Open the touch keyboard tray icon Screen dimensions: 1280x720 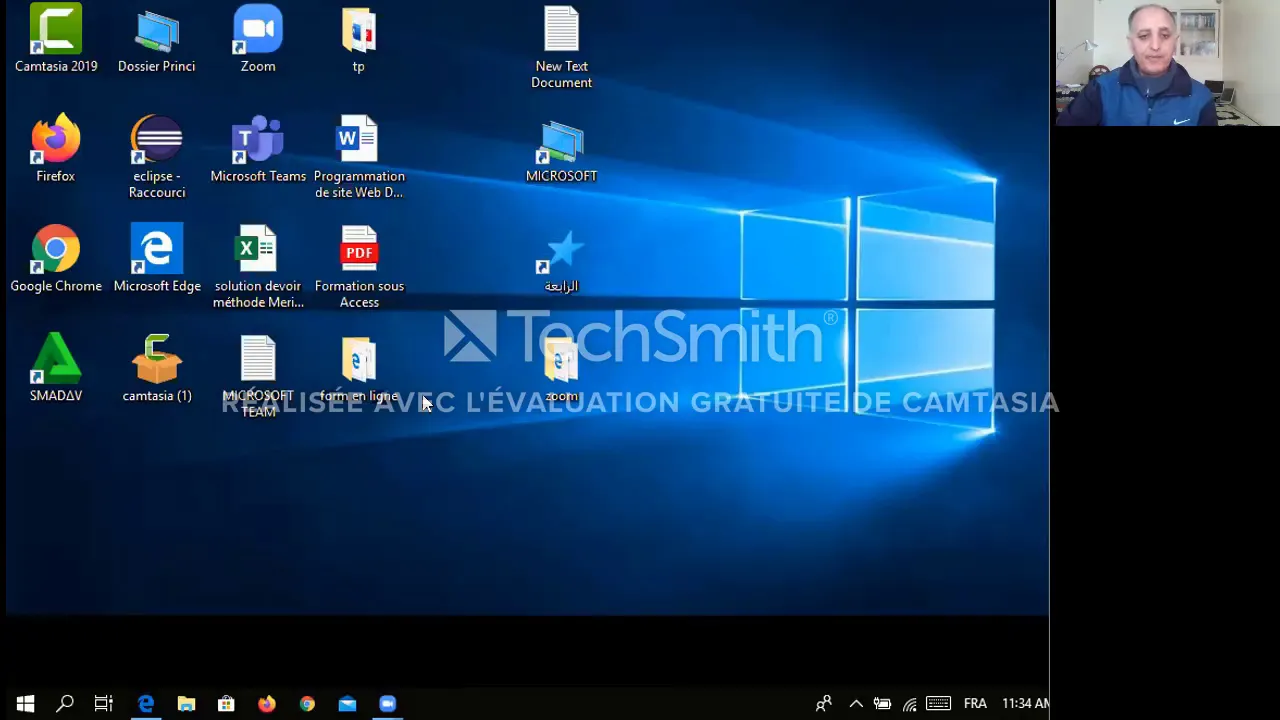coord(938,704)
